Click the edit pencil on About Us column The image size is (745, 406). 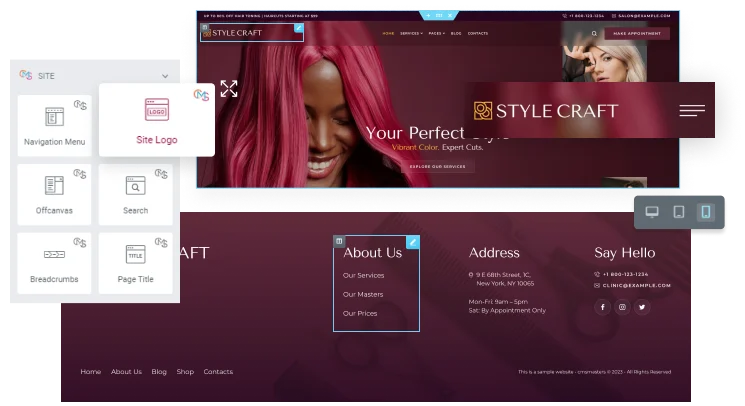click(x=413, y=242)
